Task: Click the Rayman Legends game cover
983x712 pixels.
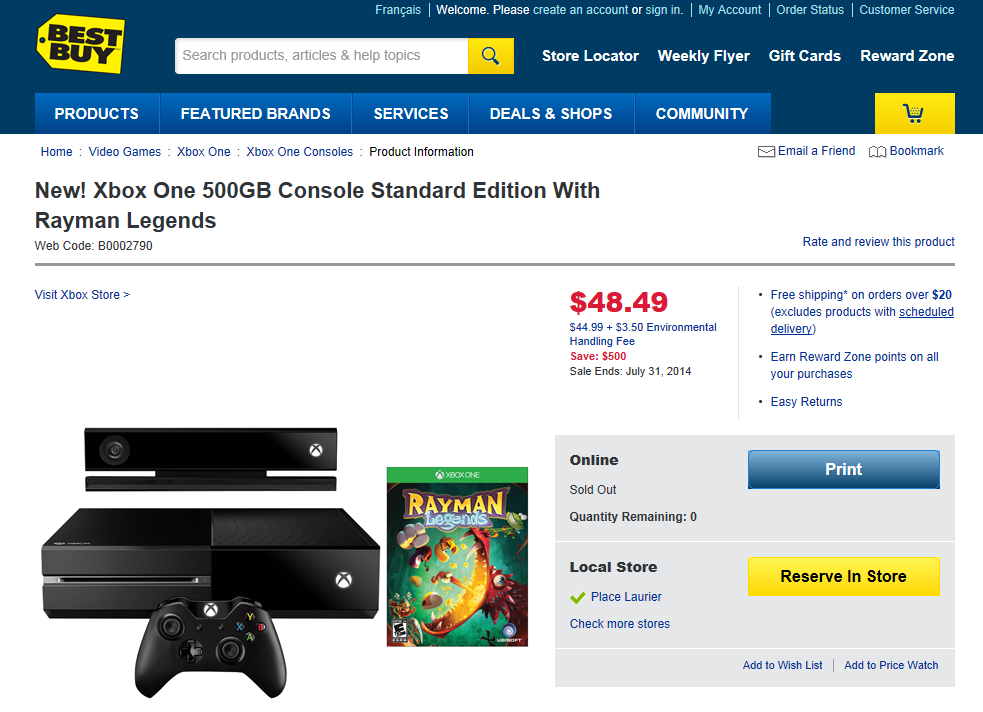Action: [x=457, y=556]
